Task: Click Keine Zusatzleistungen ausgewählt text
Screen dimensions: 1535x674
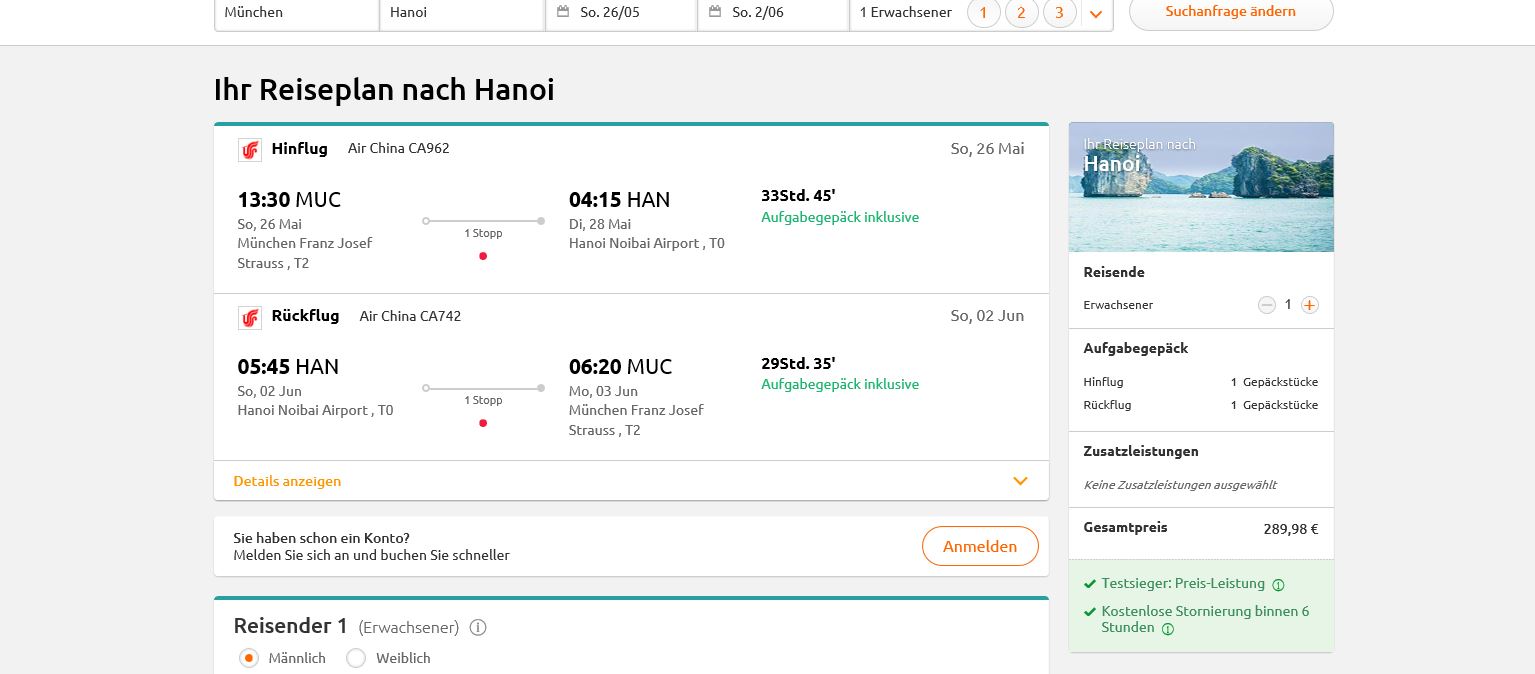Action: [x=1180, y=485]
